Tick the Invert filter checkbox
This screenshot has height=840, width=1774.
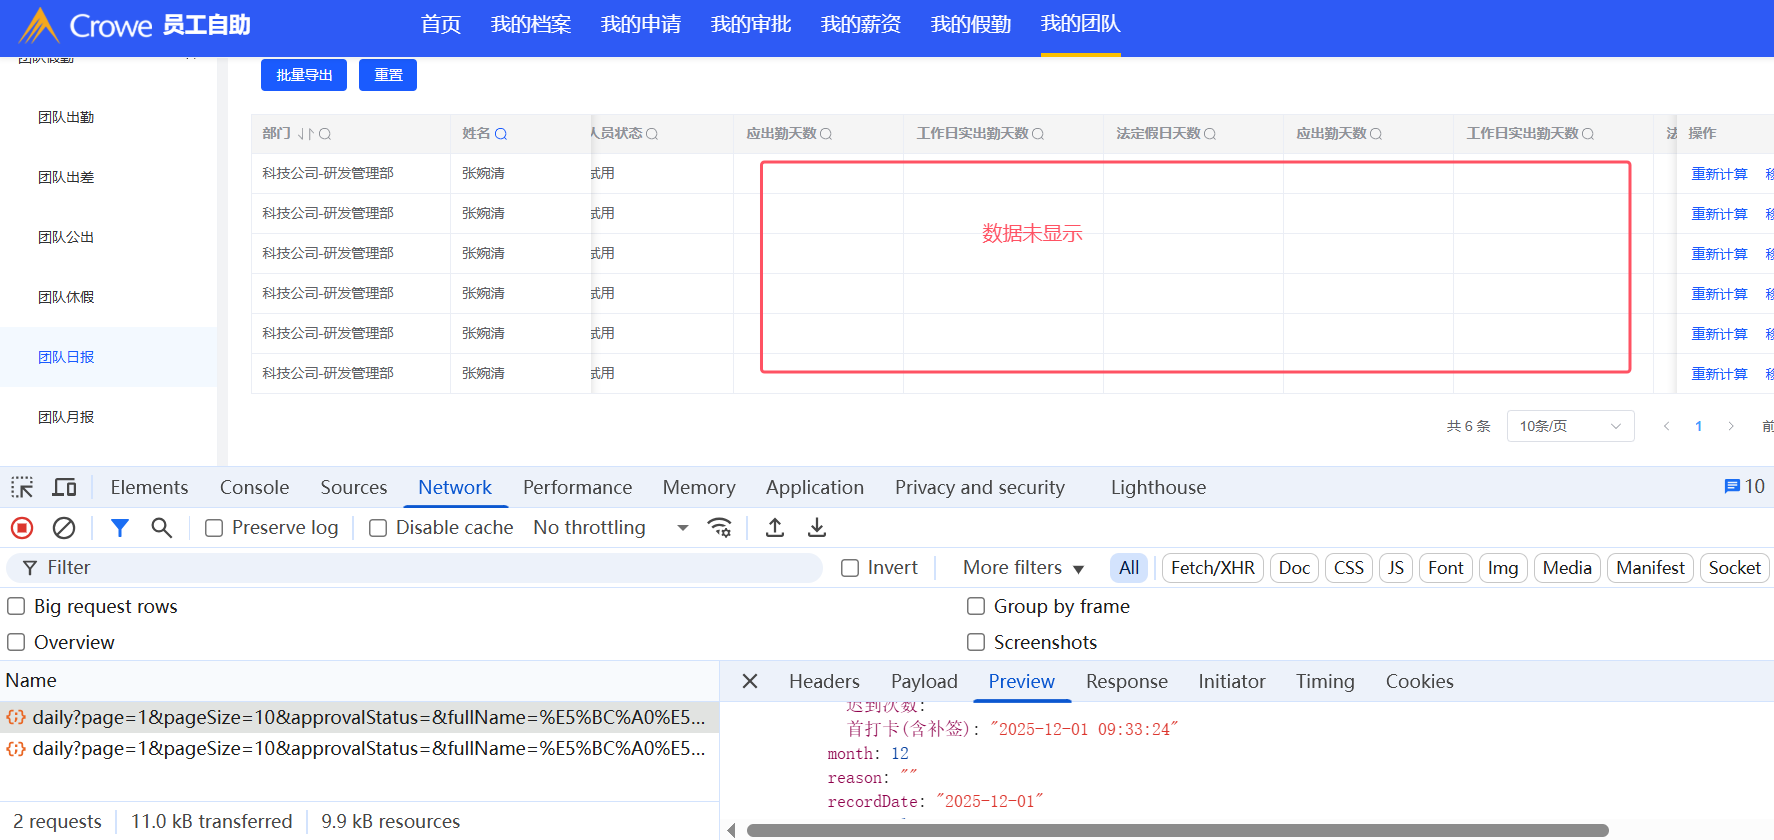[850, 568]
